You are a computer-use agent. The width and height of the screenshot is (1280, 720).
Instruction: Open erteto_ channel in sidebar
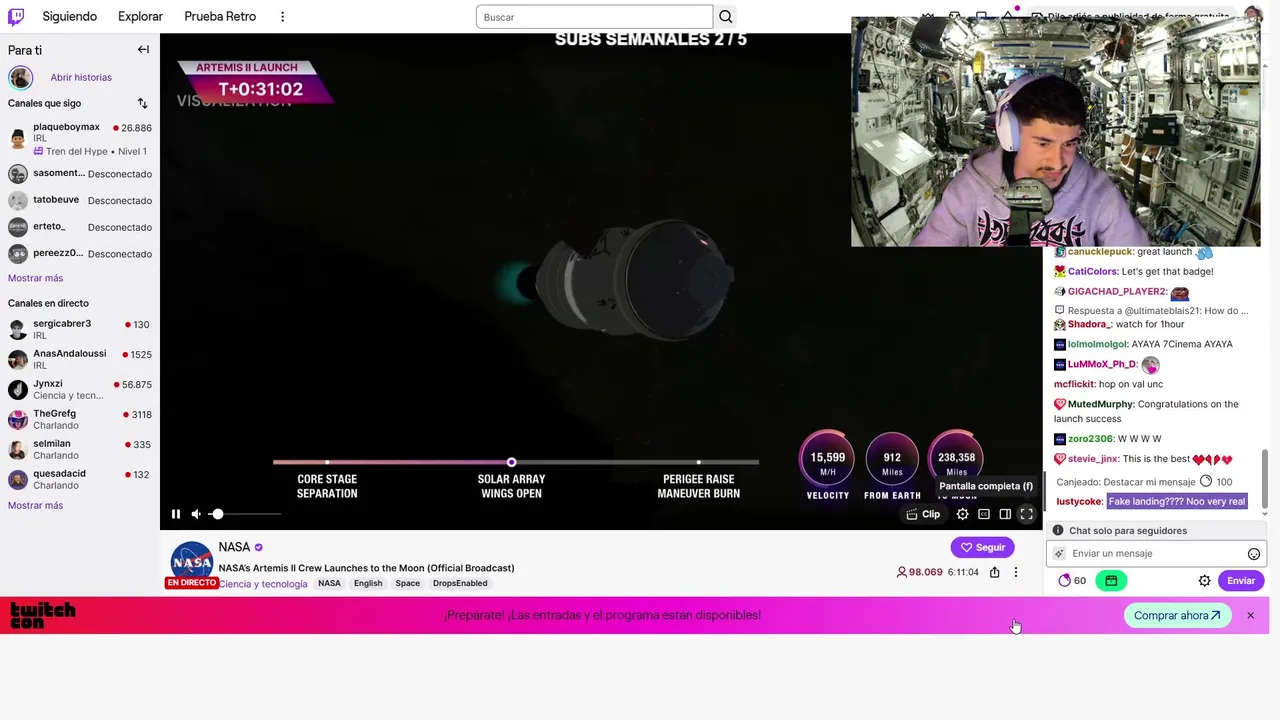(80, 227)
